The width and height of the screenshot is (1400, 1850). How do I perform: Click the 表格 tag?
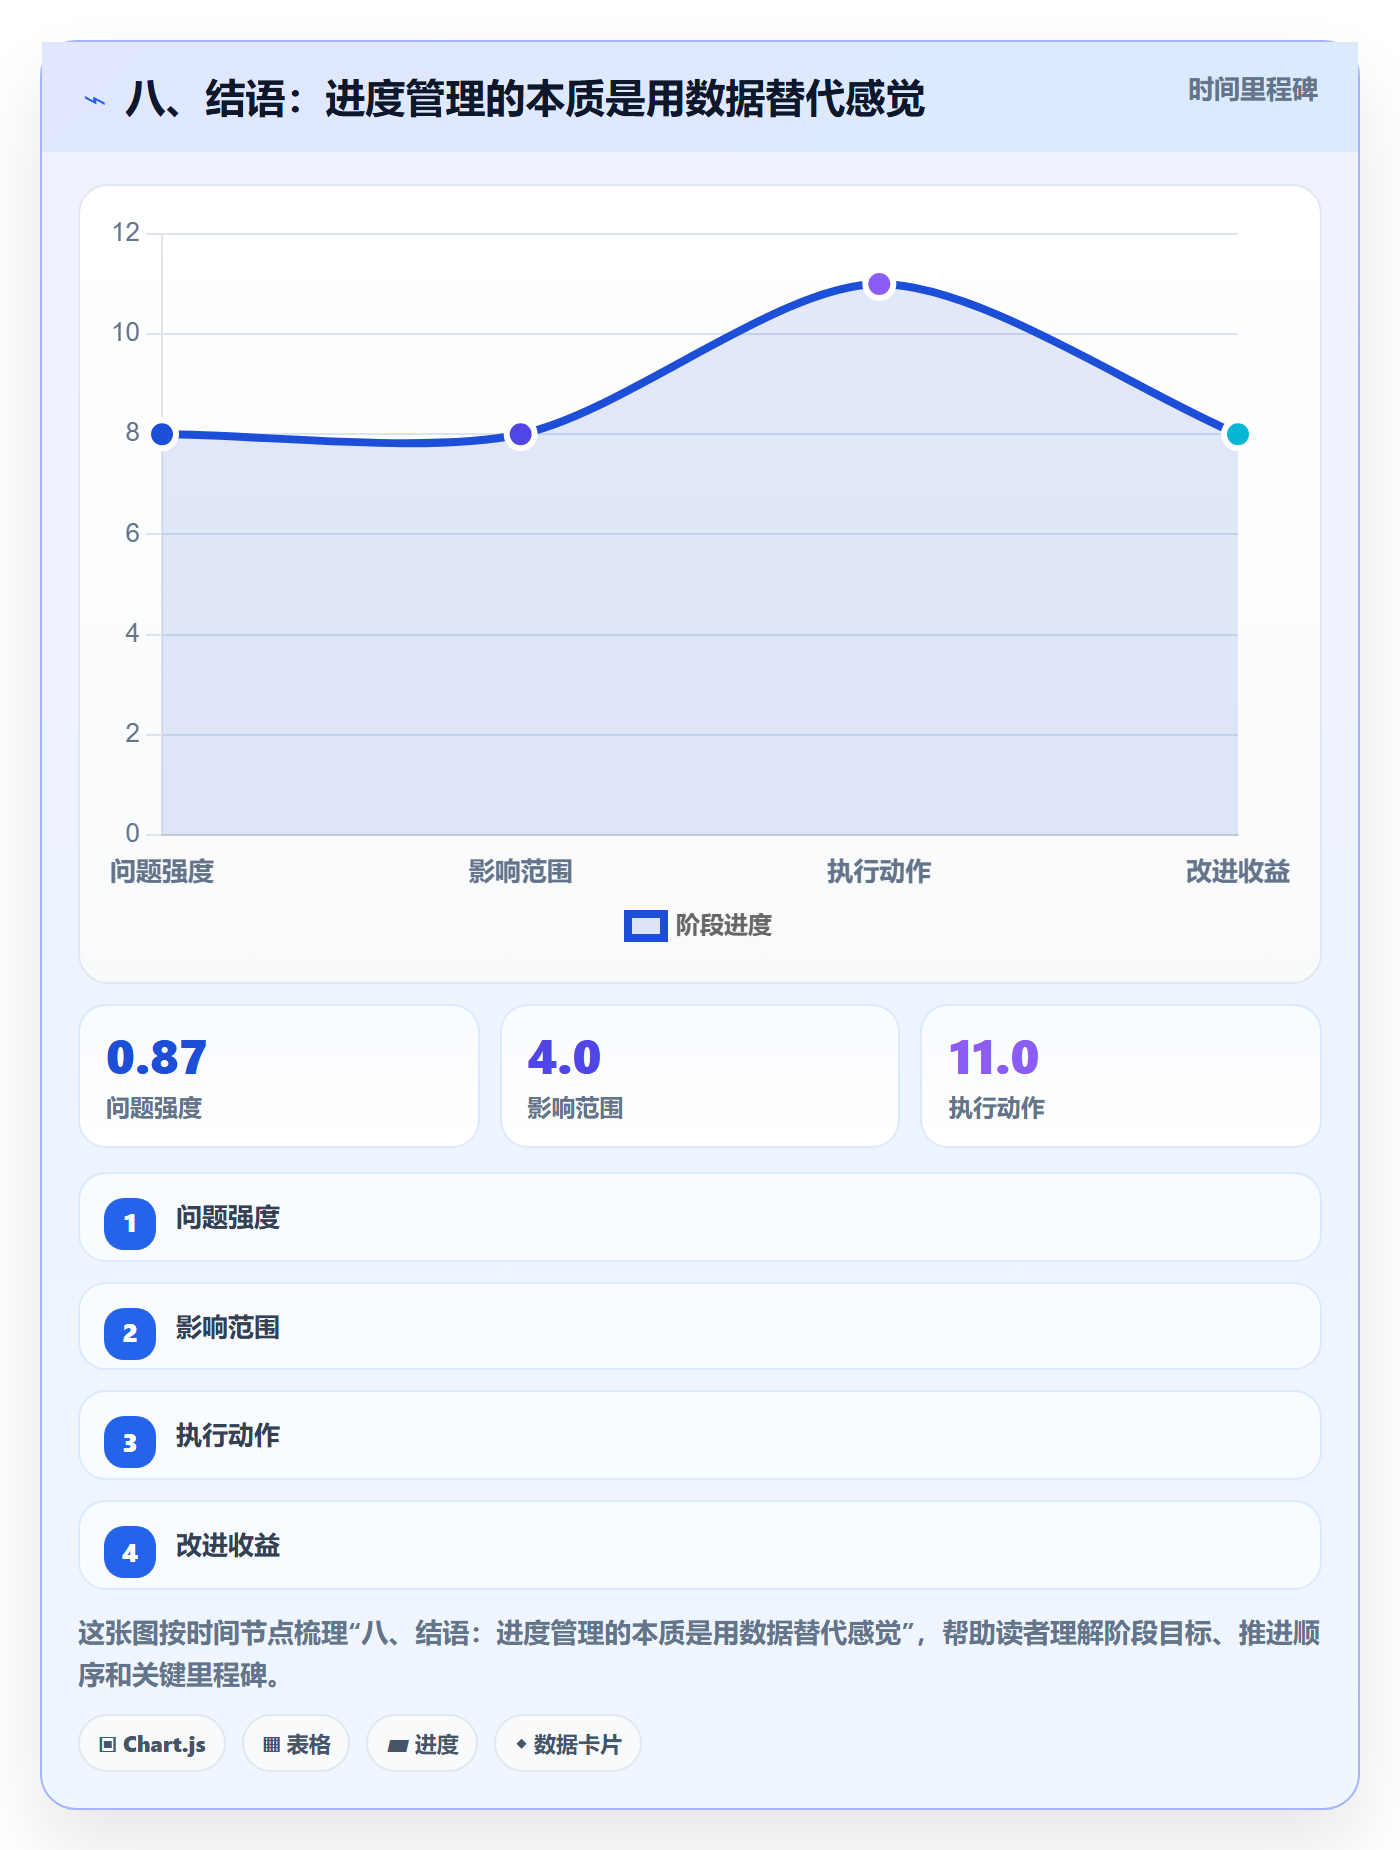click(296, 1744)
